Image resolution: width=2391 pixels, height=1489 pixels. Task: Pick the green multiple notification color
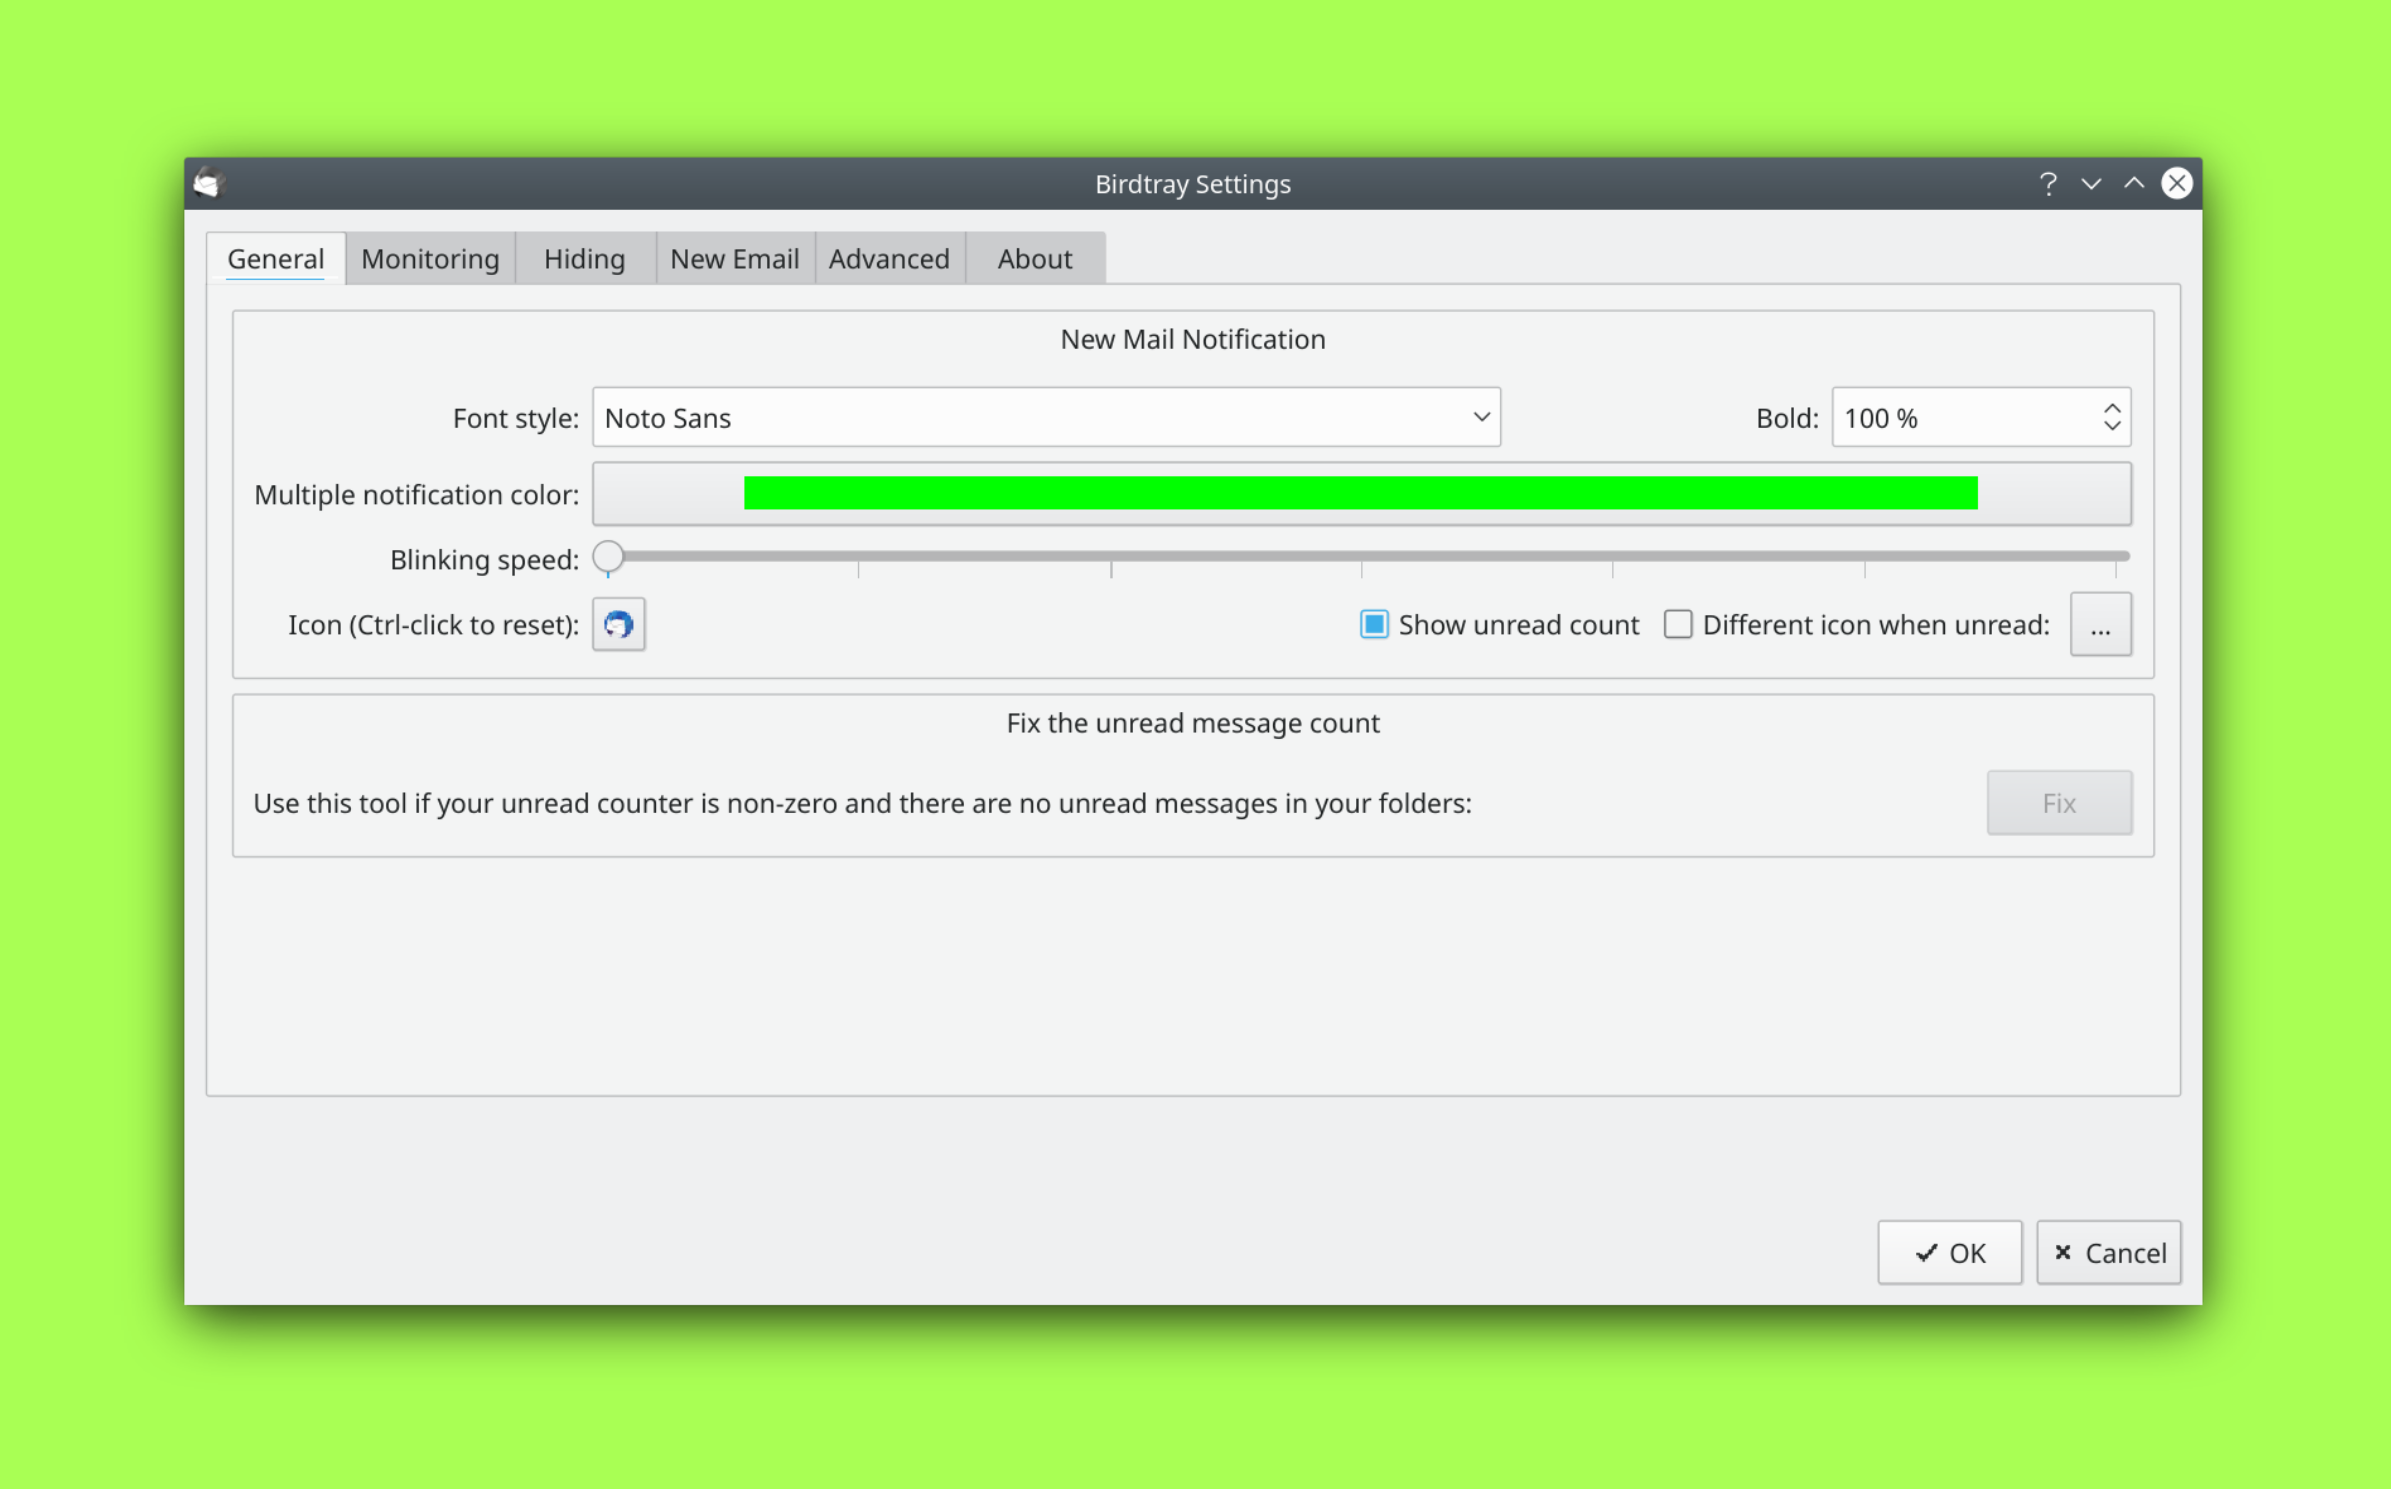pyautogui.click(x=1361, y=493)
